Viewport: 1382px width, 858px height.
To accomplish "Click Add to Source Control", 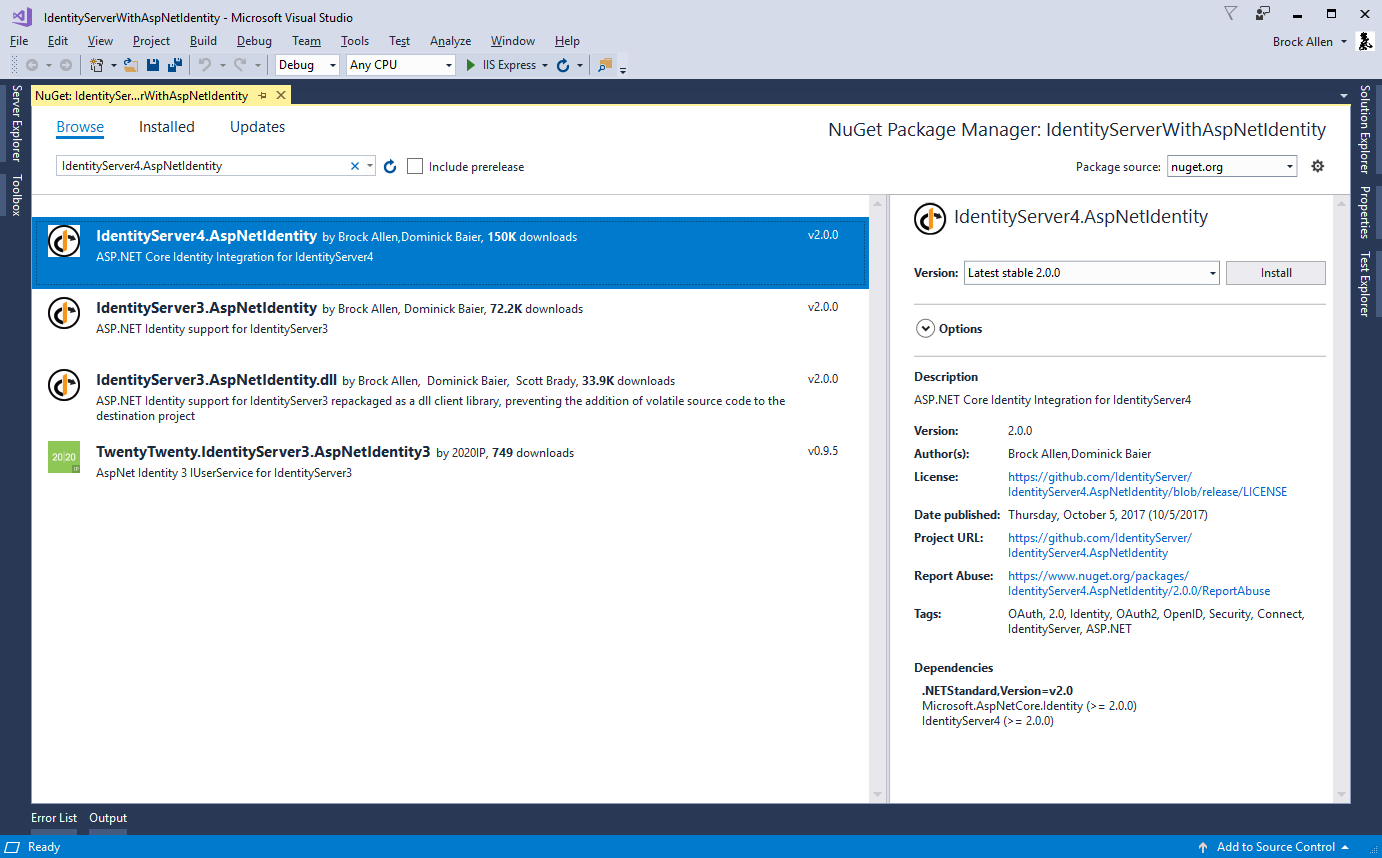I will [x=1276, y=847].
